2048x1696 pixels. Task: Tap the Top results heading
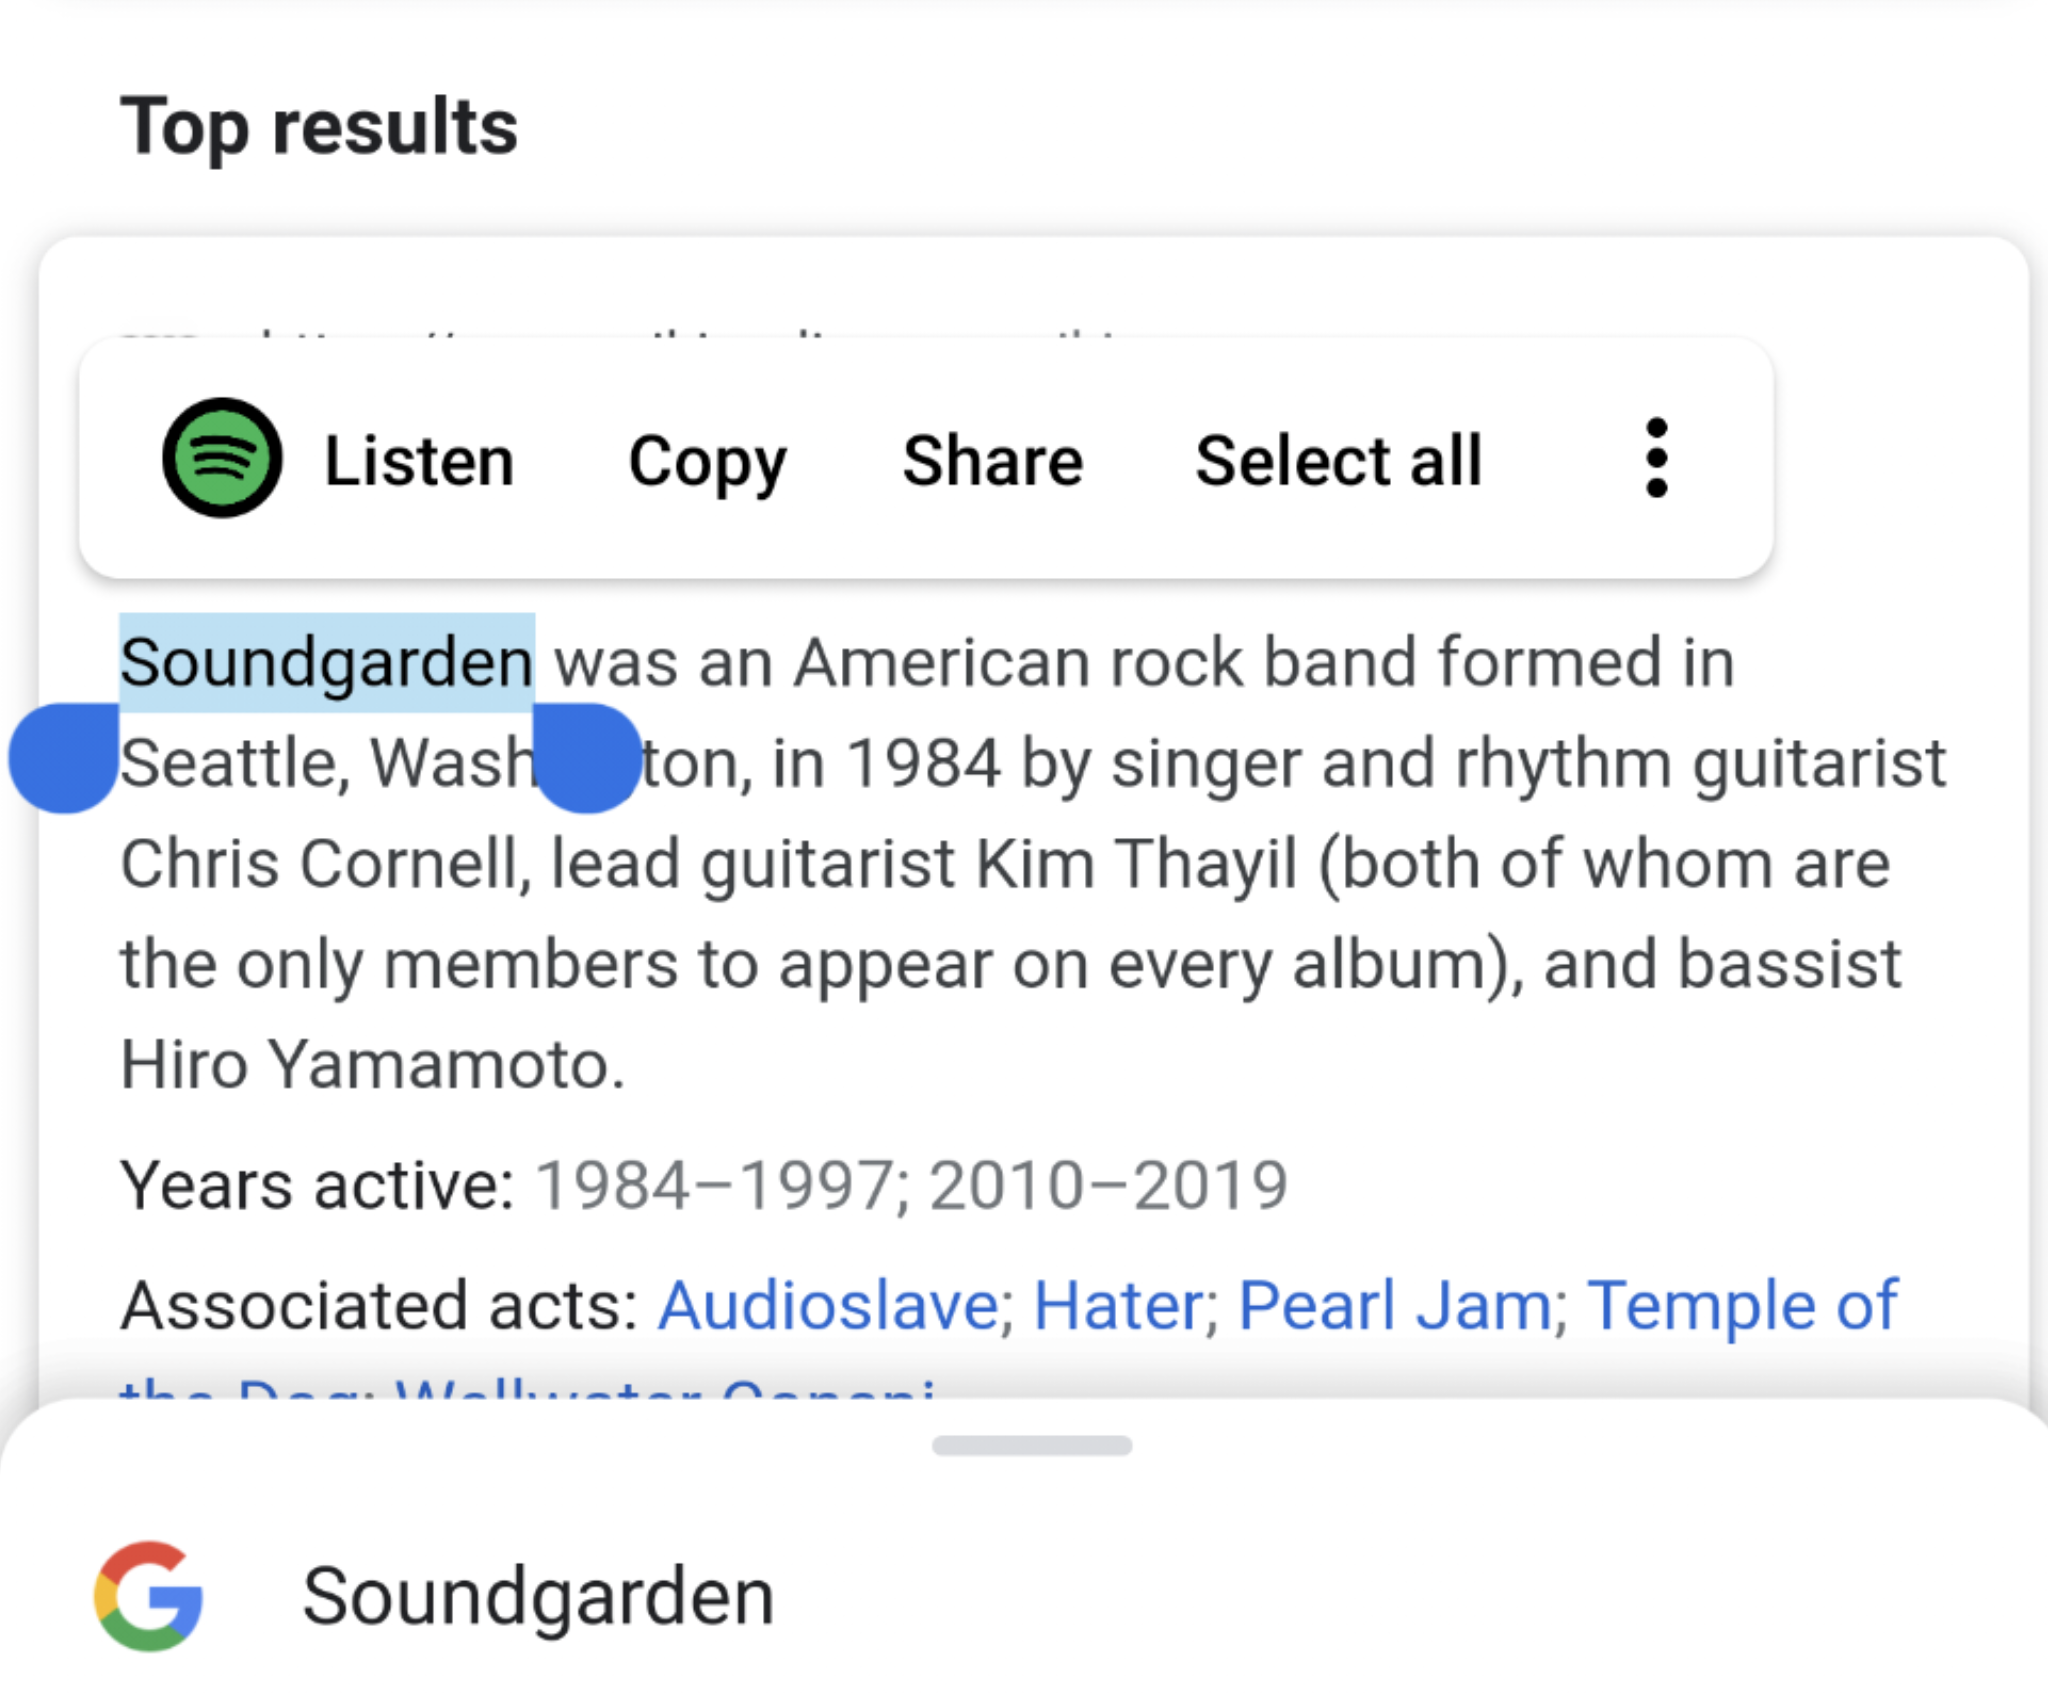coord(319,127)
